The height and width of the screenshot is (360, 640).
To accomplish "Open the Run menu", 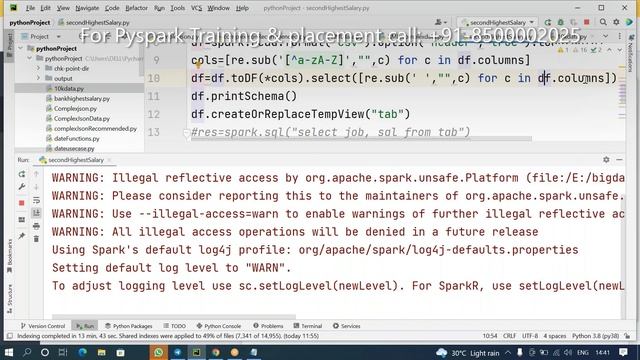I will [159, 8].
